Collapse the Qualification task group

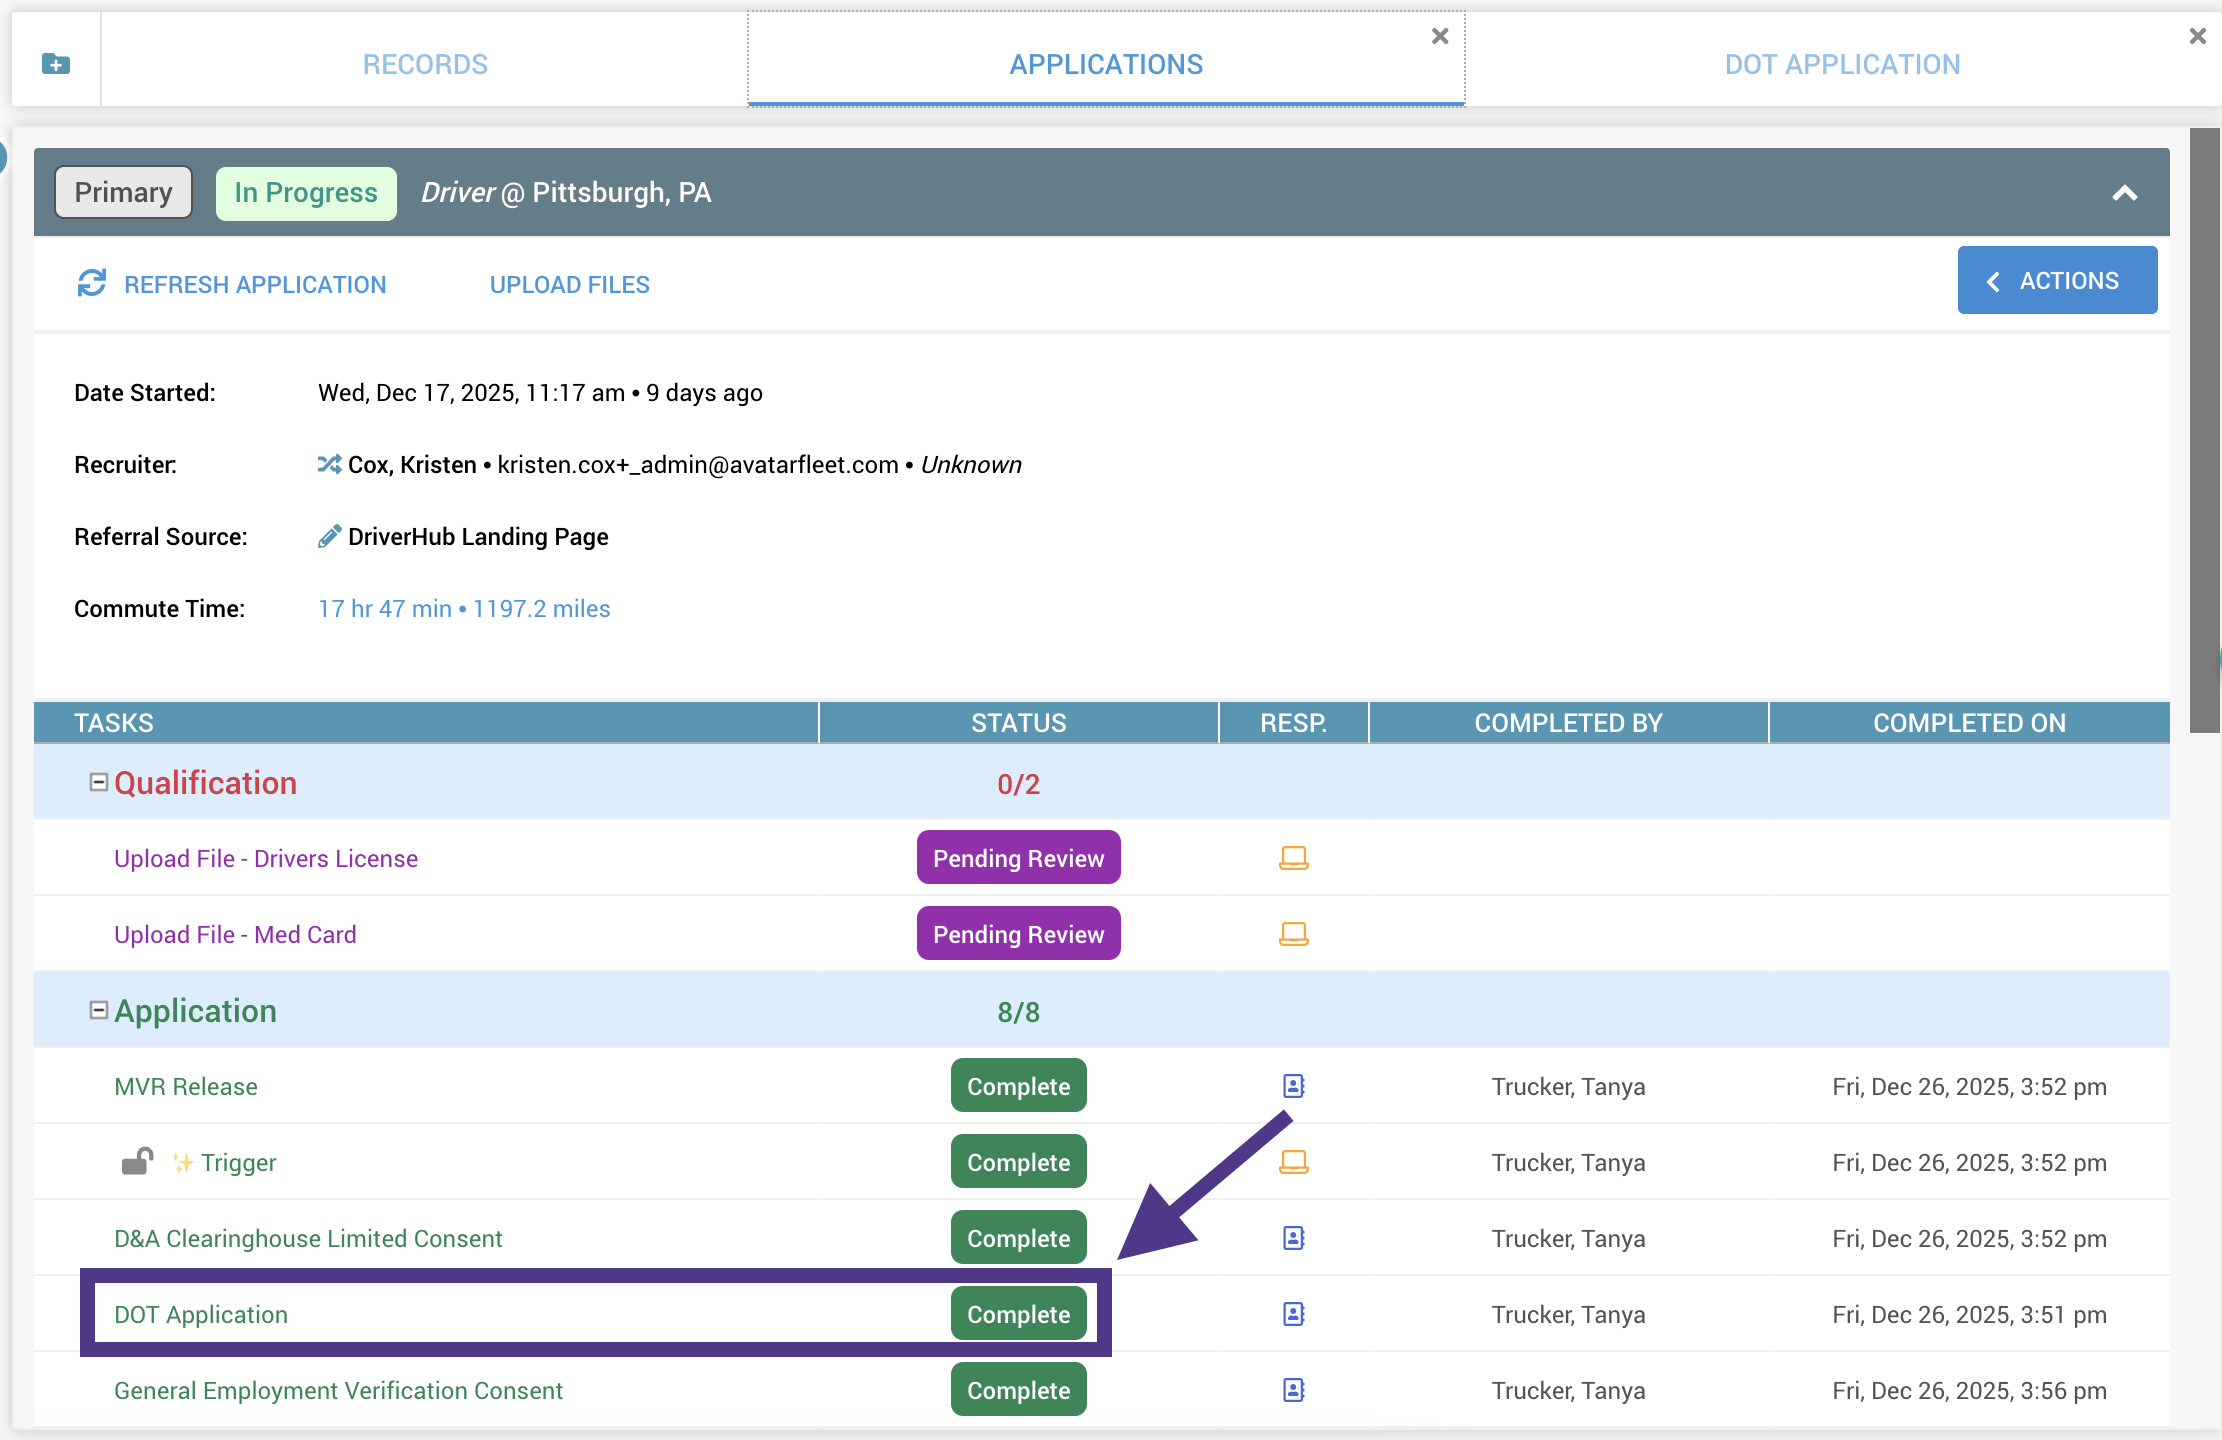click(x=98, y=782)
